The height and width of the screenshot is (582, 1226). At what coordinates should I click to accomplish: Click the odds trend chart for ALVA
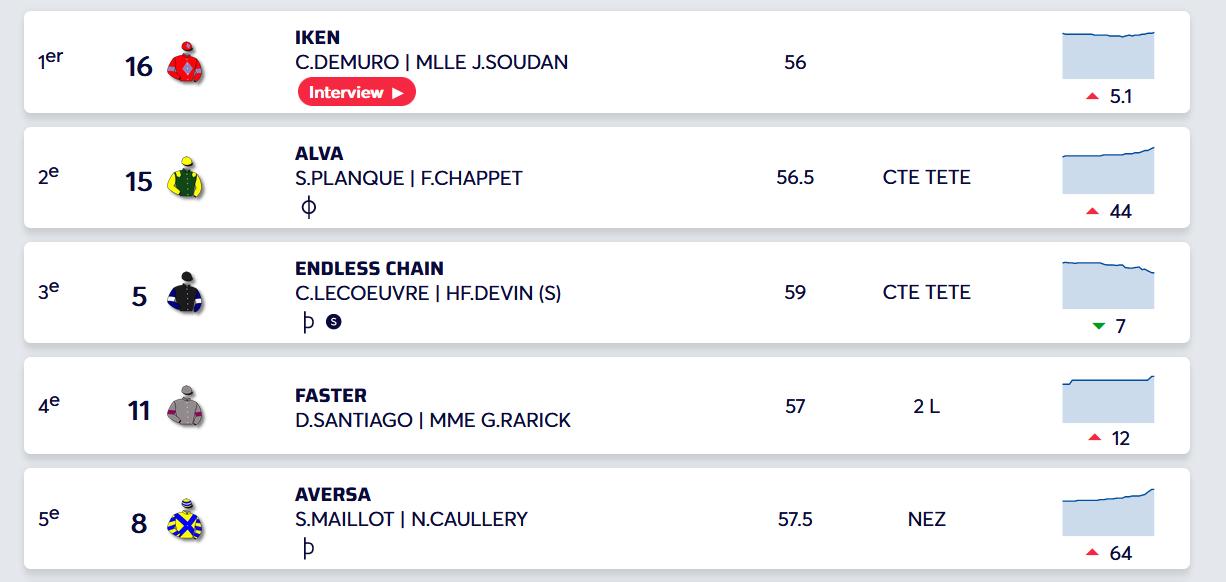[1108, 170]
